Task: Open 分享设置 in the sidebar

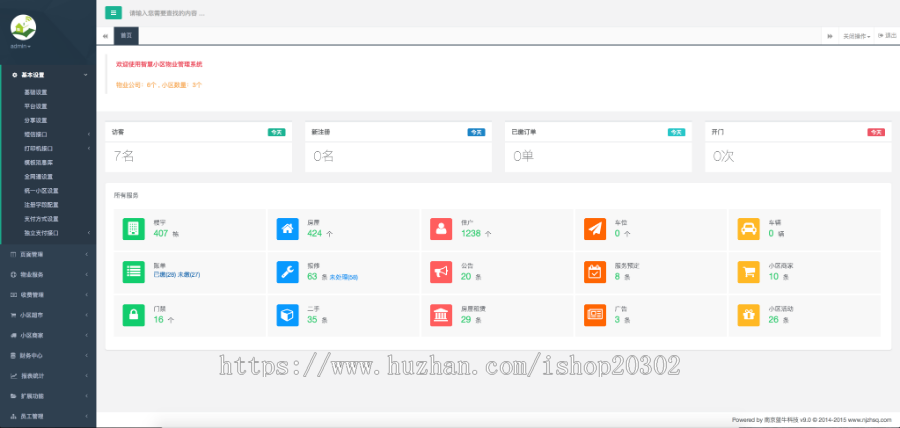Action: pos(36,120)
